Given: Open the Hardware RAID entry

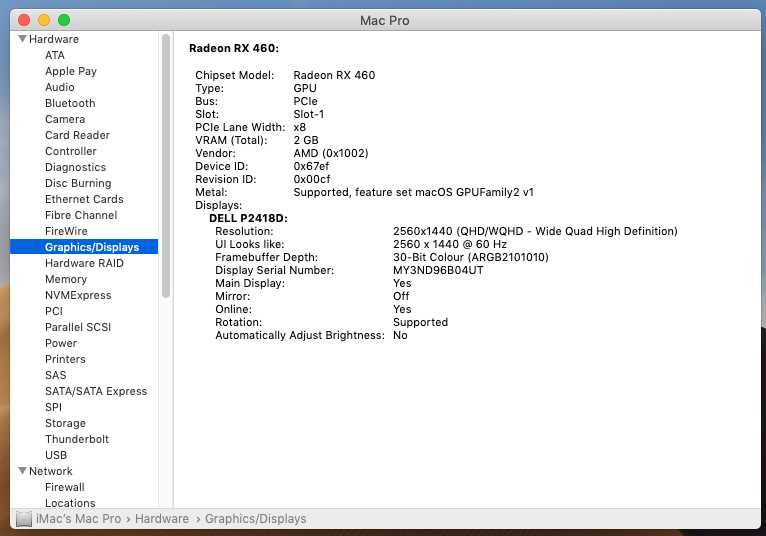Looking at the screenshot, I should (84, 263).
